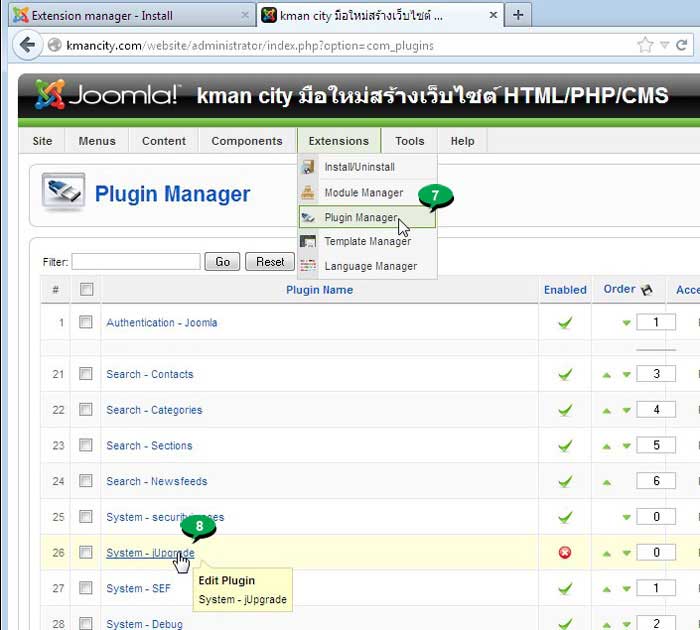700x630 pixels.
Task: Click the Plugin Manager USB plug icon
Action: [x=63, y=192]
